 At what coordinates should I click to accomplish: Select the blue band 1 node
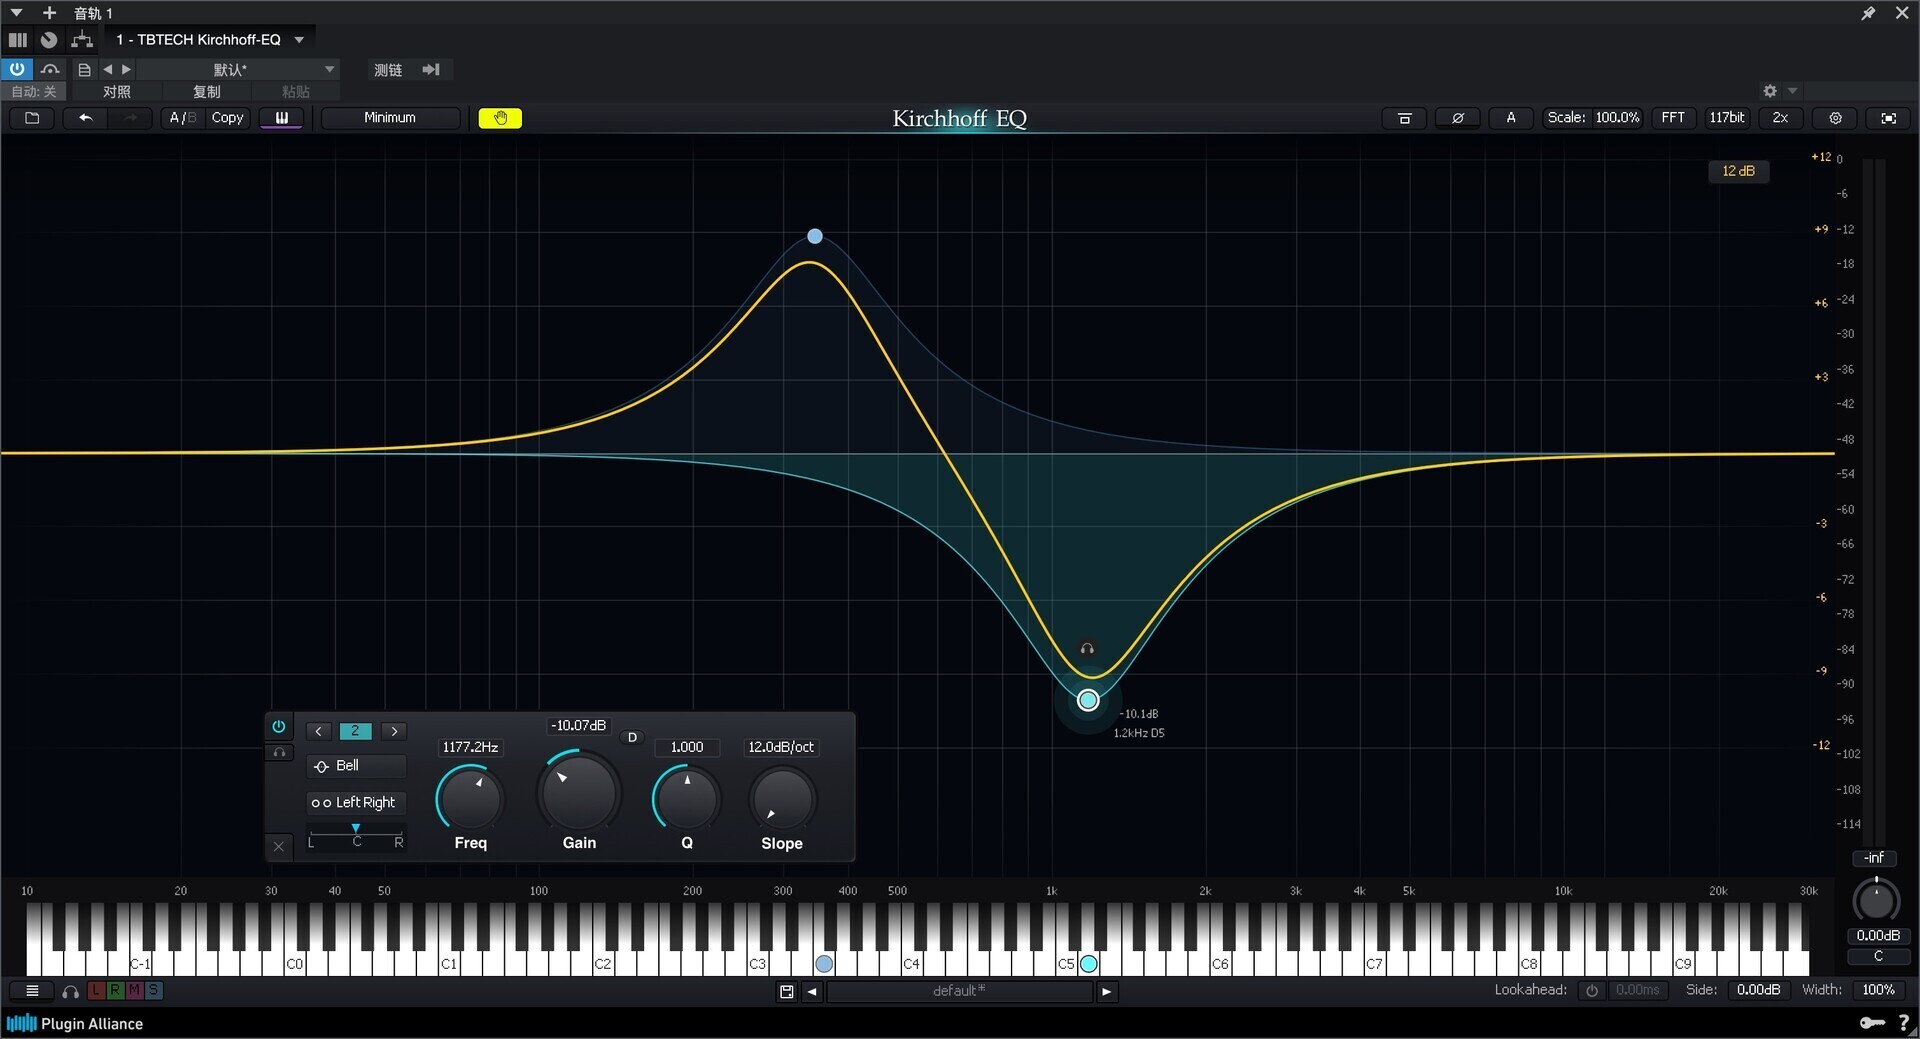tap(815, 236)
